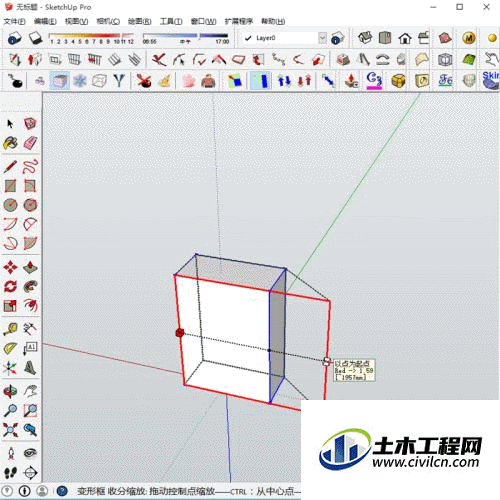Screen dimensions: 500x500
Task: Open the 绘图(R) menu
Action: pos(140,21)
